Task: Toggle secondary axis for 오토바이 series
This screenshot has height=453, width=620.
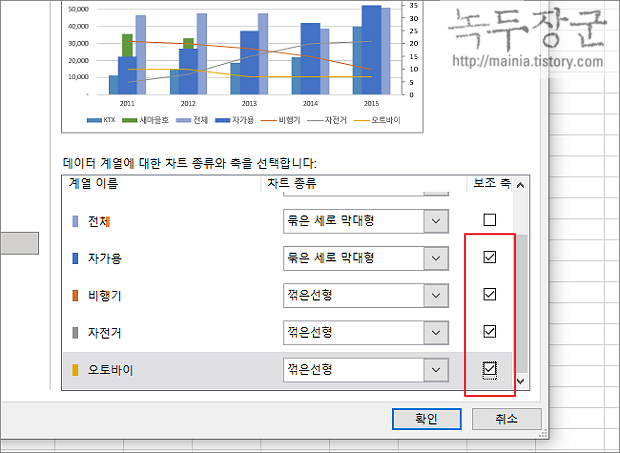Action: click(x=490, y=369)
